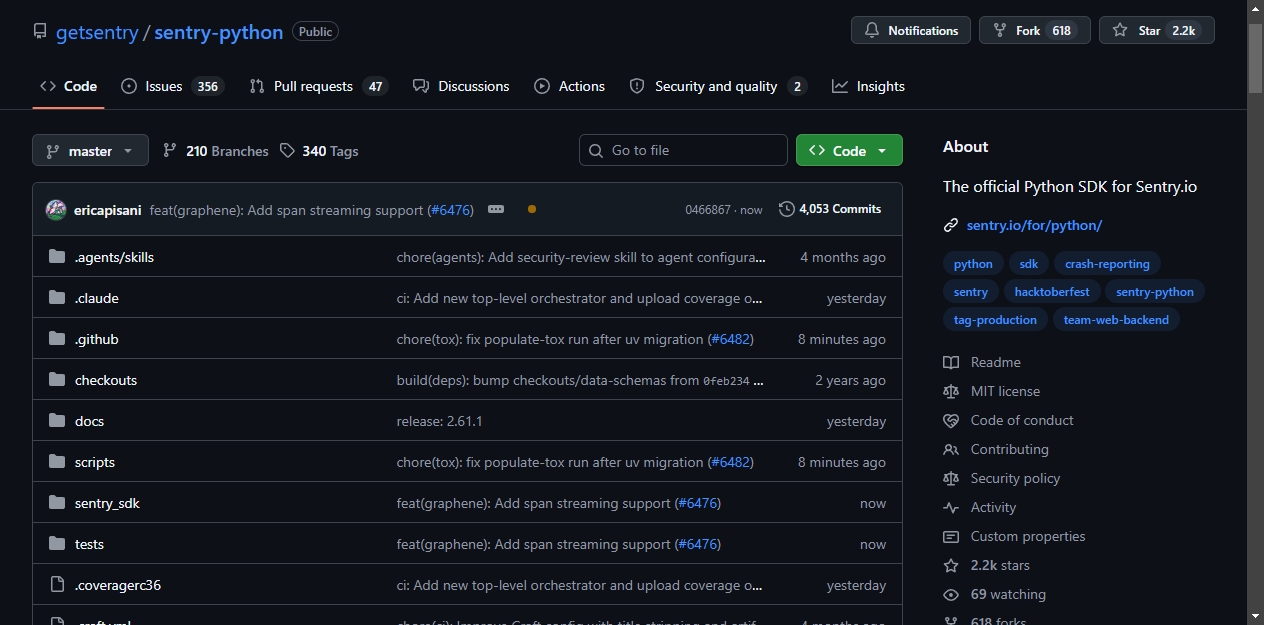Screen dimensions: 1264x625
Task: Expand commit message ellipsis button
Action: pyautogui.click(x=496, y=209)
